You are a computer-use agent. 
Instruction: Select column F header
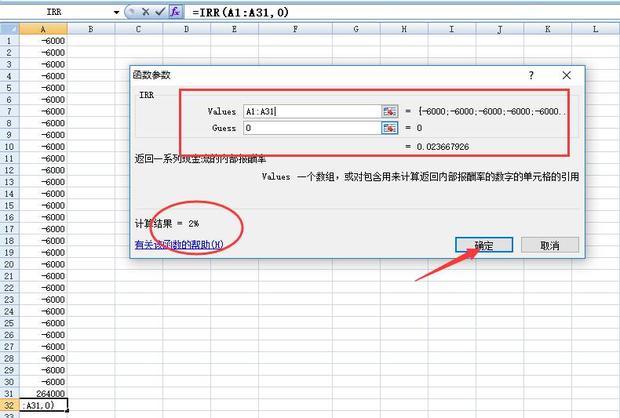click(295, 29)
